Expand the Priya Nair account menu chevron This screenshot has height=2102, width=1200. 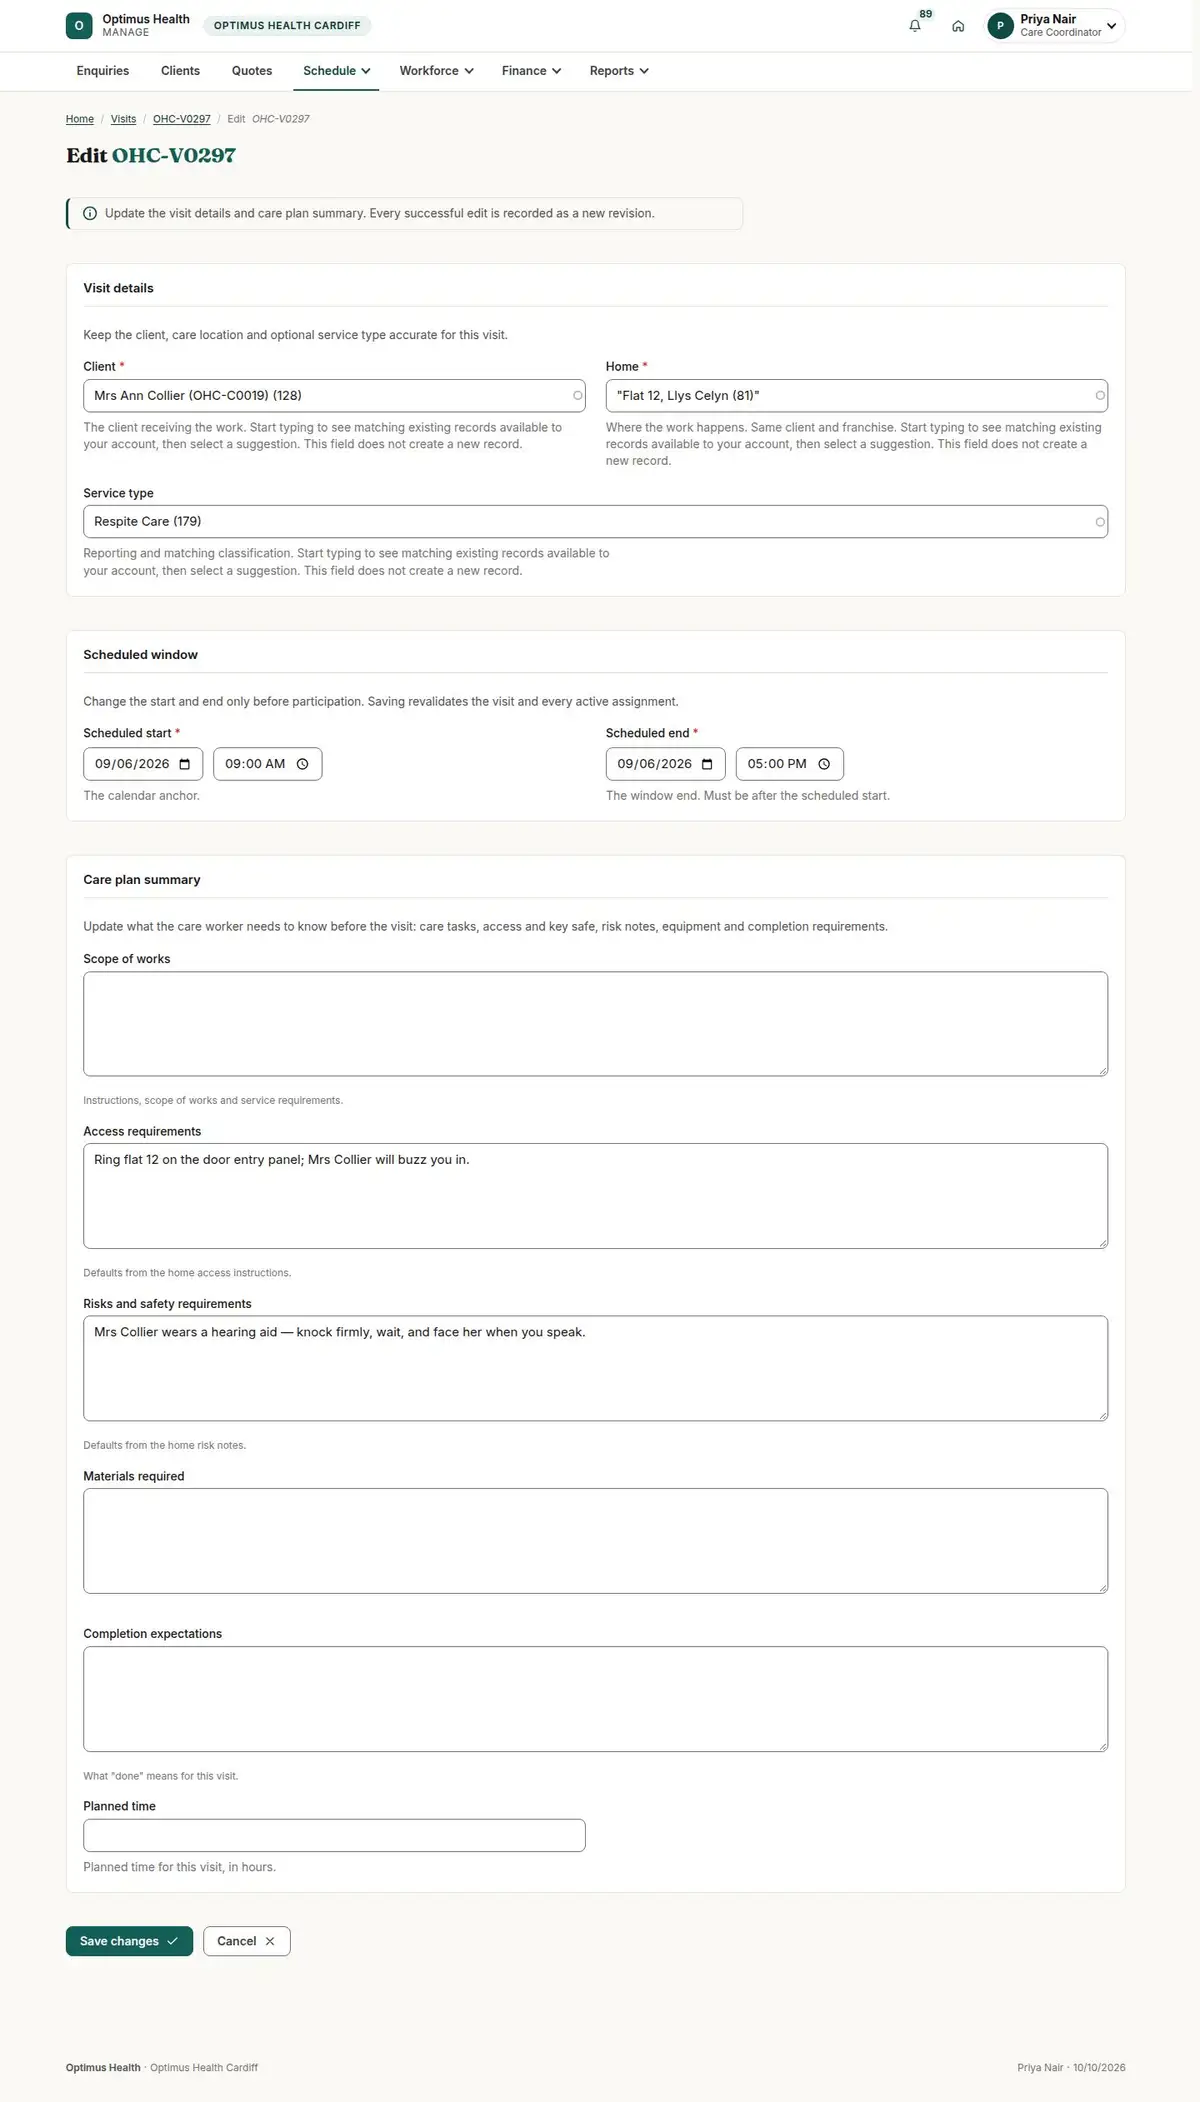click(1111, 26)
